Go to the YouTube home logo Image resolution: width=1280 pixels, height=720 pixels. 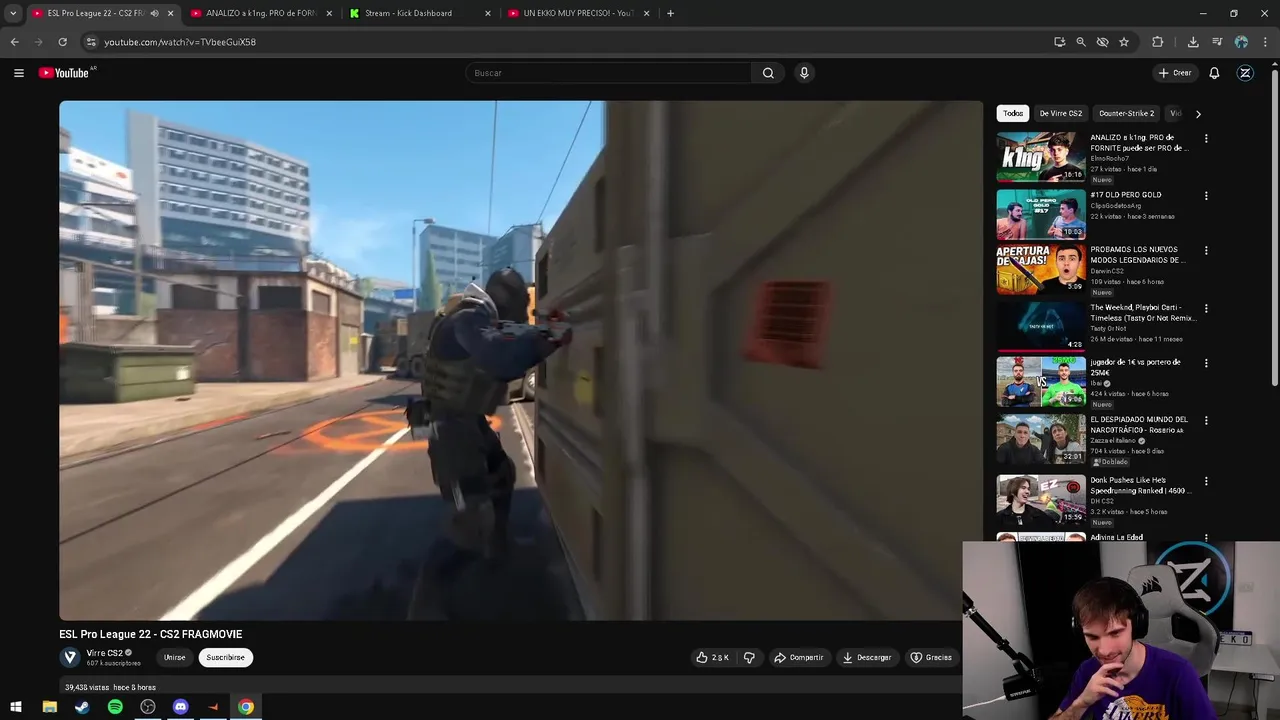pyautogui.click(x=66, y=73)
